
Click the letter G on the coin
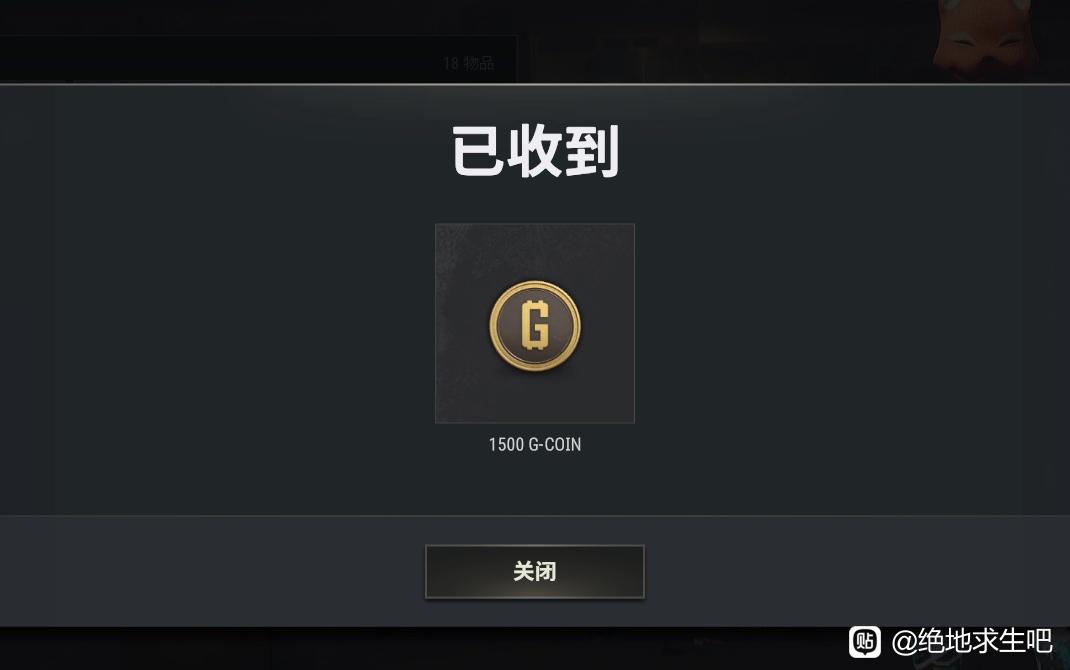[x=535, y=325]
